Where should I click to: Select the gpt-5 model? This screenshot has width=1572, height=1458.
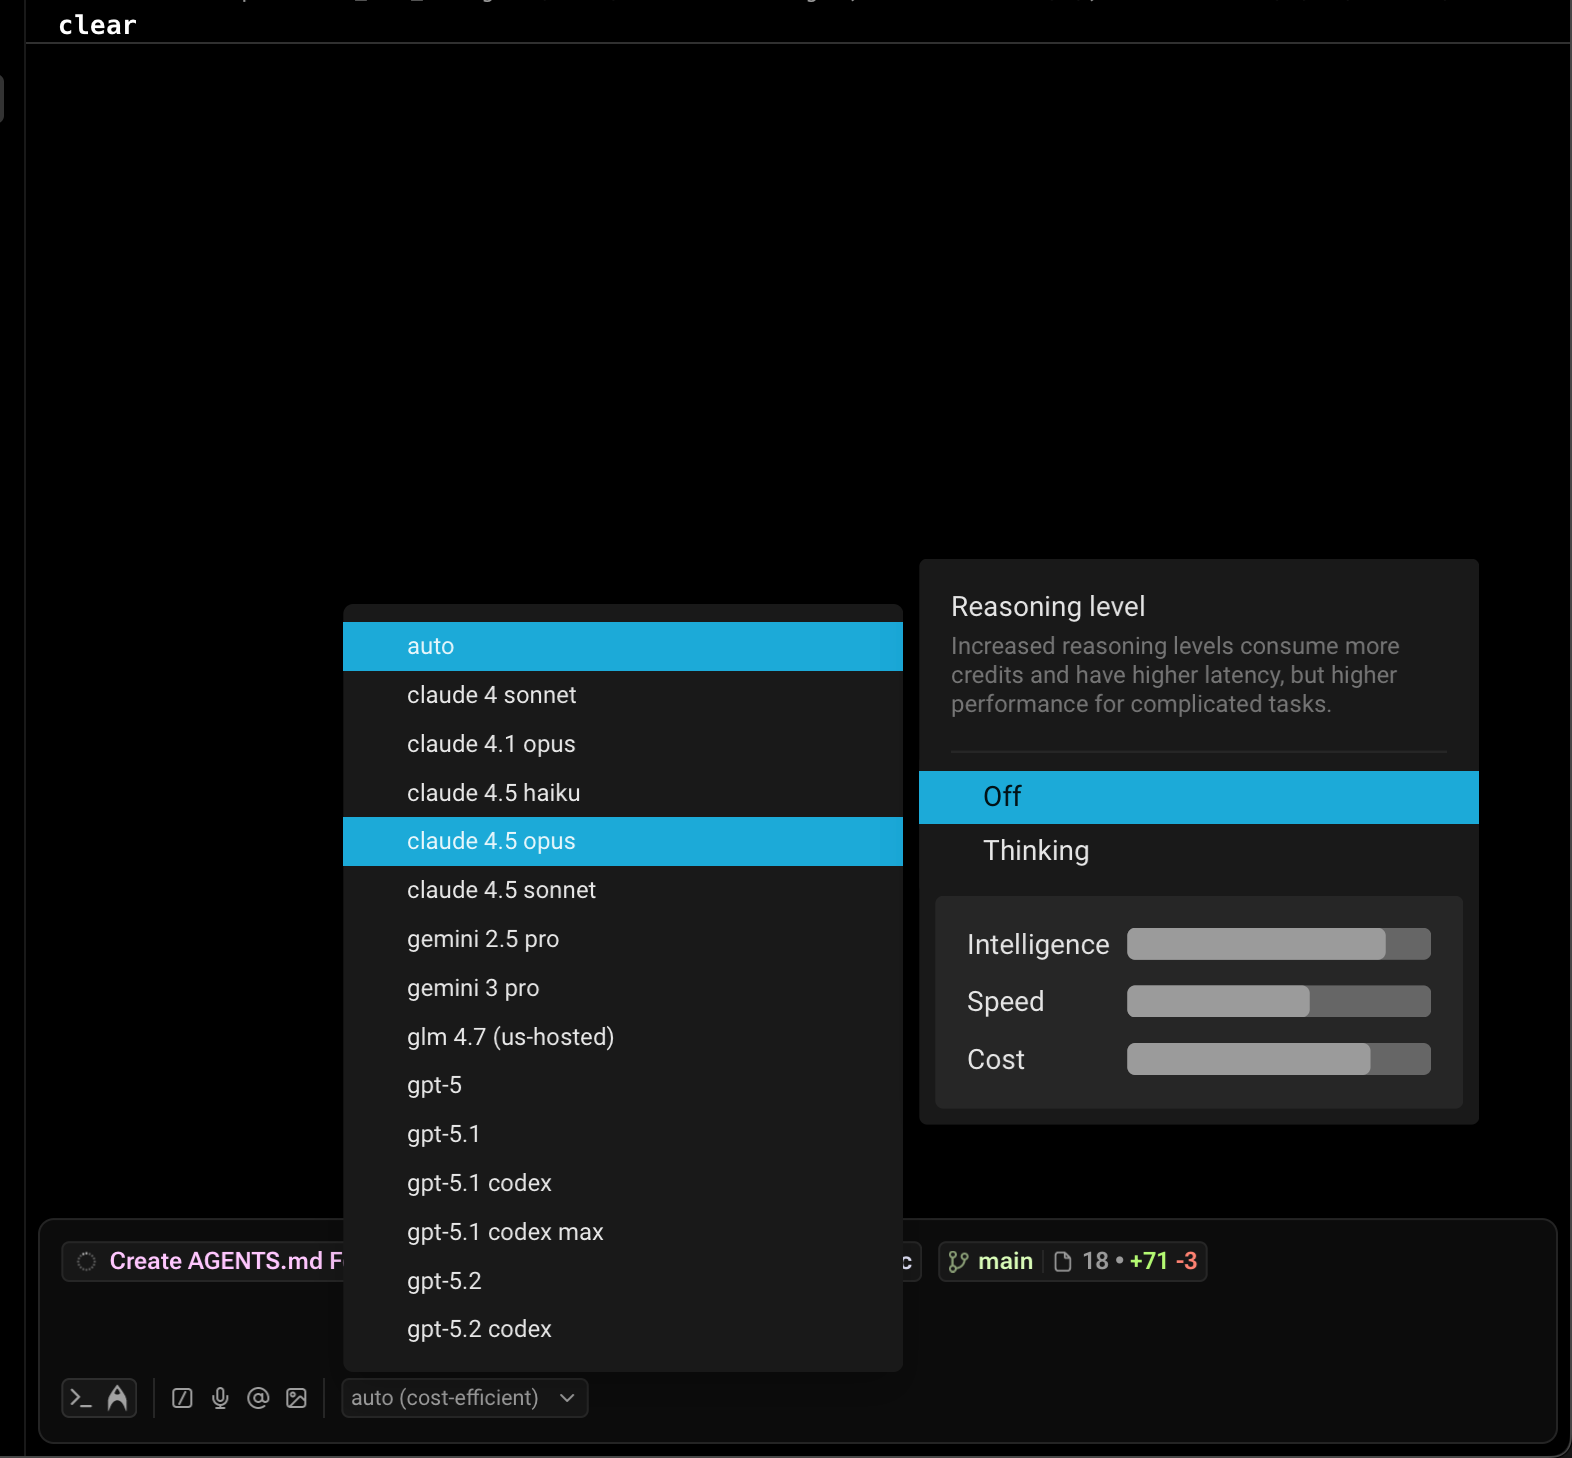(623, 1085)
